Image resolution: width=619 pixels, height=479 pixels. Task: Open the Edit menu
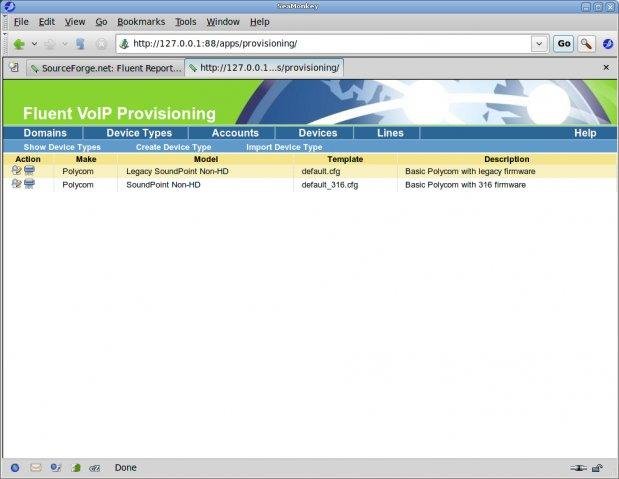point(47,22)
